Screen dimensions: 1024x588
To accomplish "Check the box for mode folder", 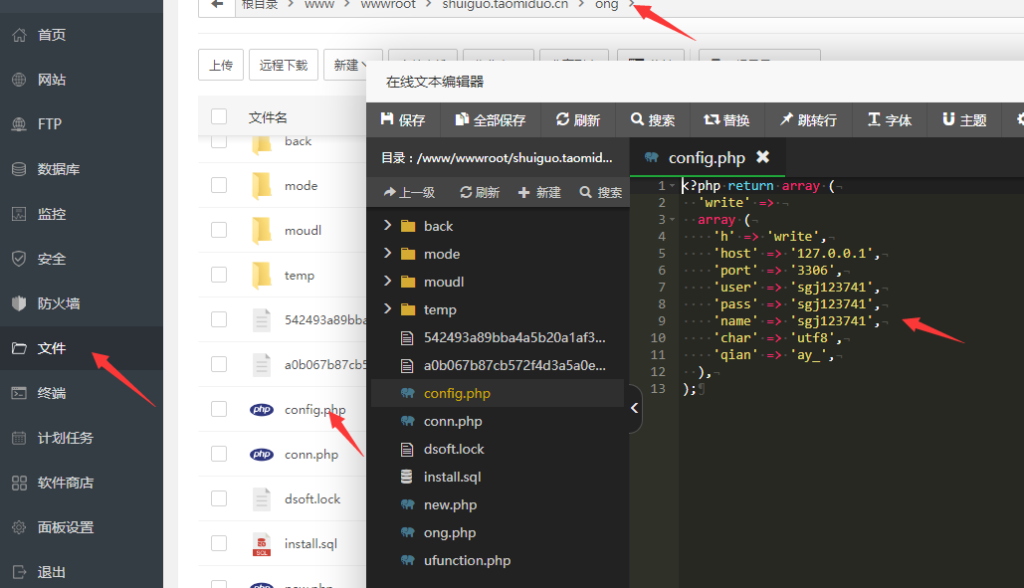I will click(x=219, y=186).
